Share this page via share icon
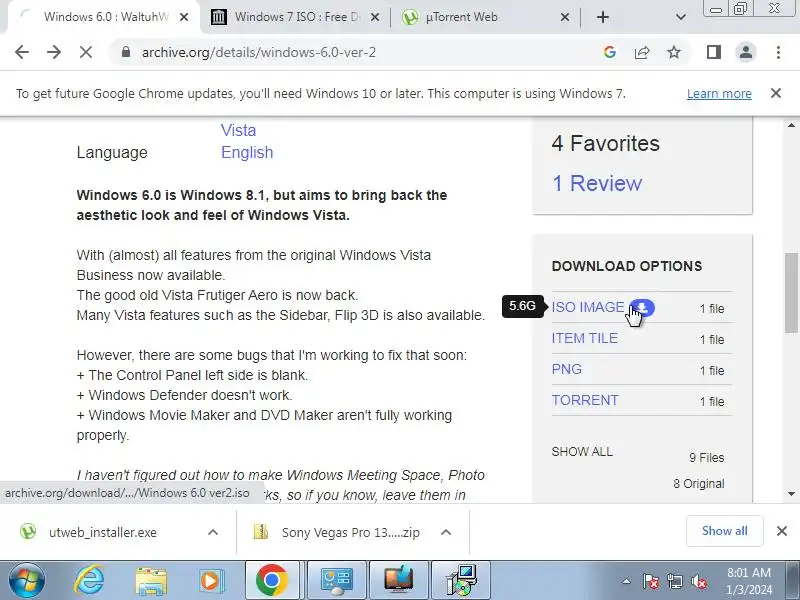Image resolution: width=800 pixels, height=600 pixels. (x=642, y=52)
